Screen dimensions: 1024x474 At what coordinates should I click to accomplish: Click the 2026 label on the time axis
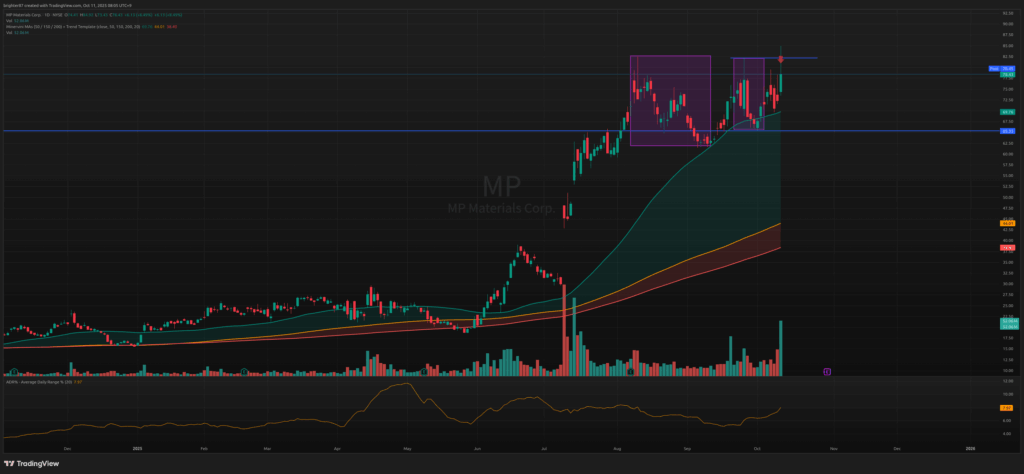(x=970, y=449)
